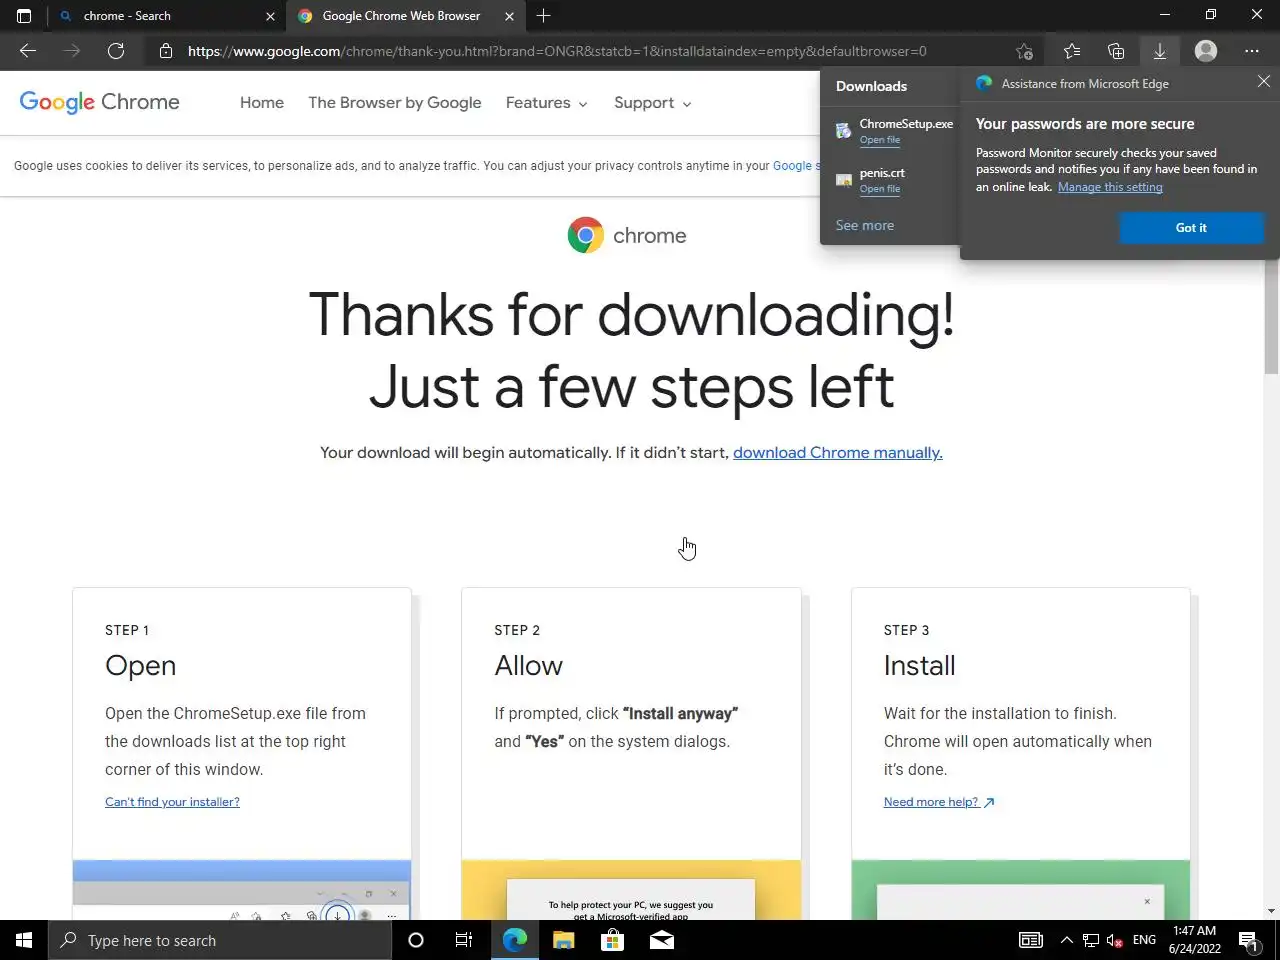Select the Google Chrome Web Browser tab

click(x=405, y=16)
